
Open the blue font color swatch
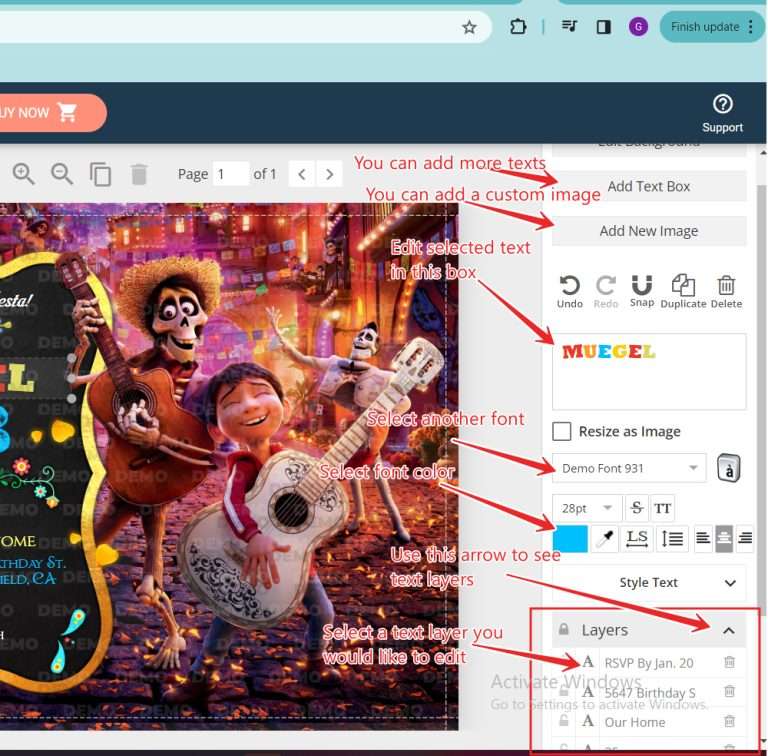570,539
